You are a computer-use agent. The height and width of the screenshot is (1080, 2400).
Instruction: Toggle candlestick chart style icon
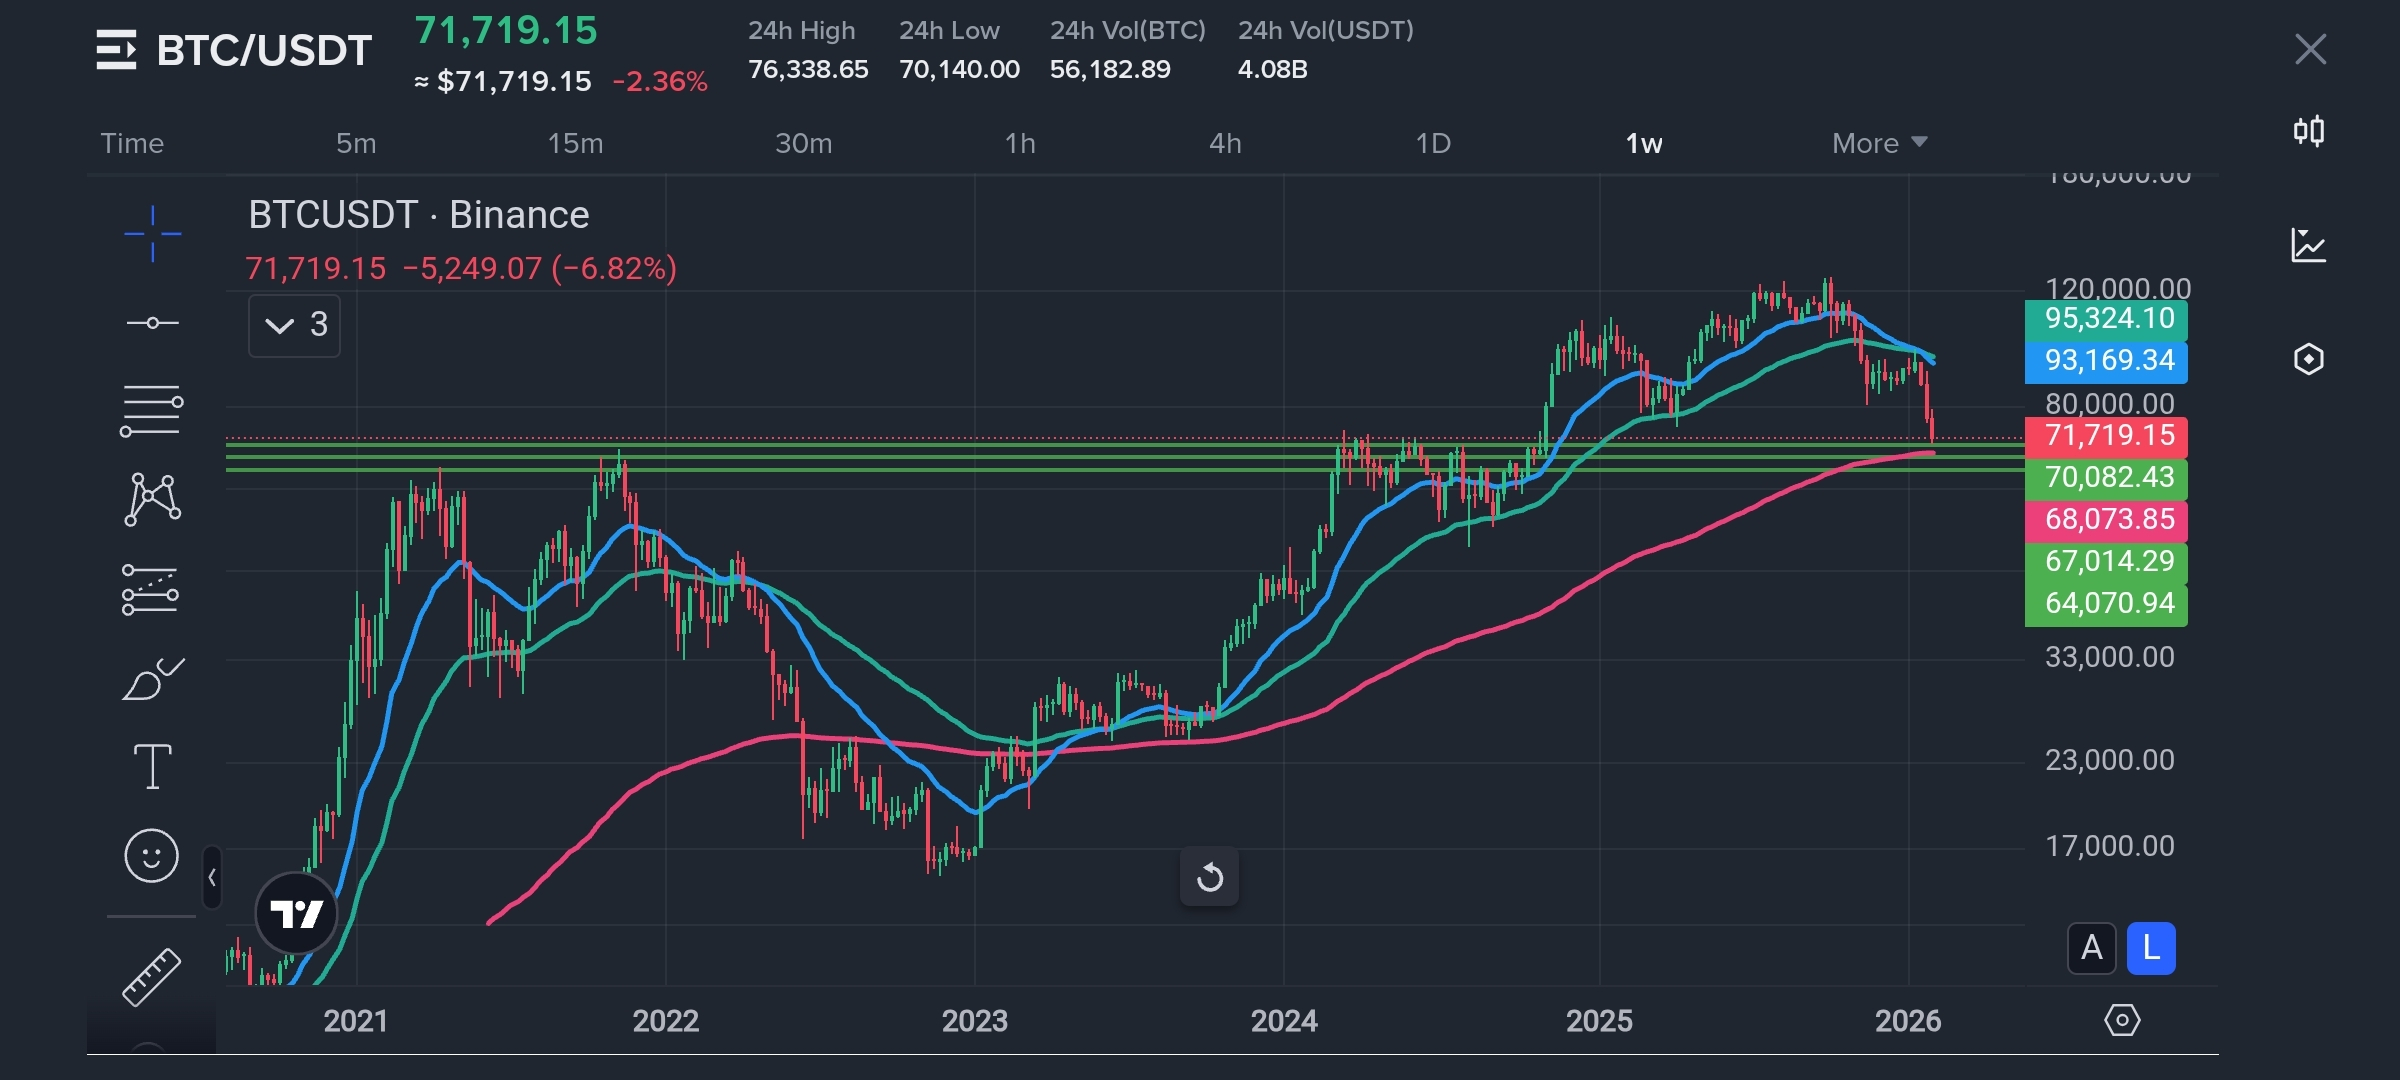(2308, 131)
